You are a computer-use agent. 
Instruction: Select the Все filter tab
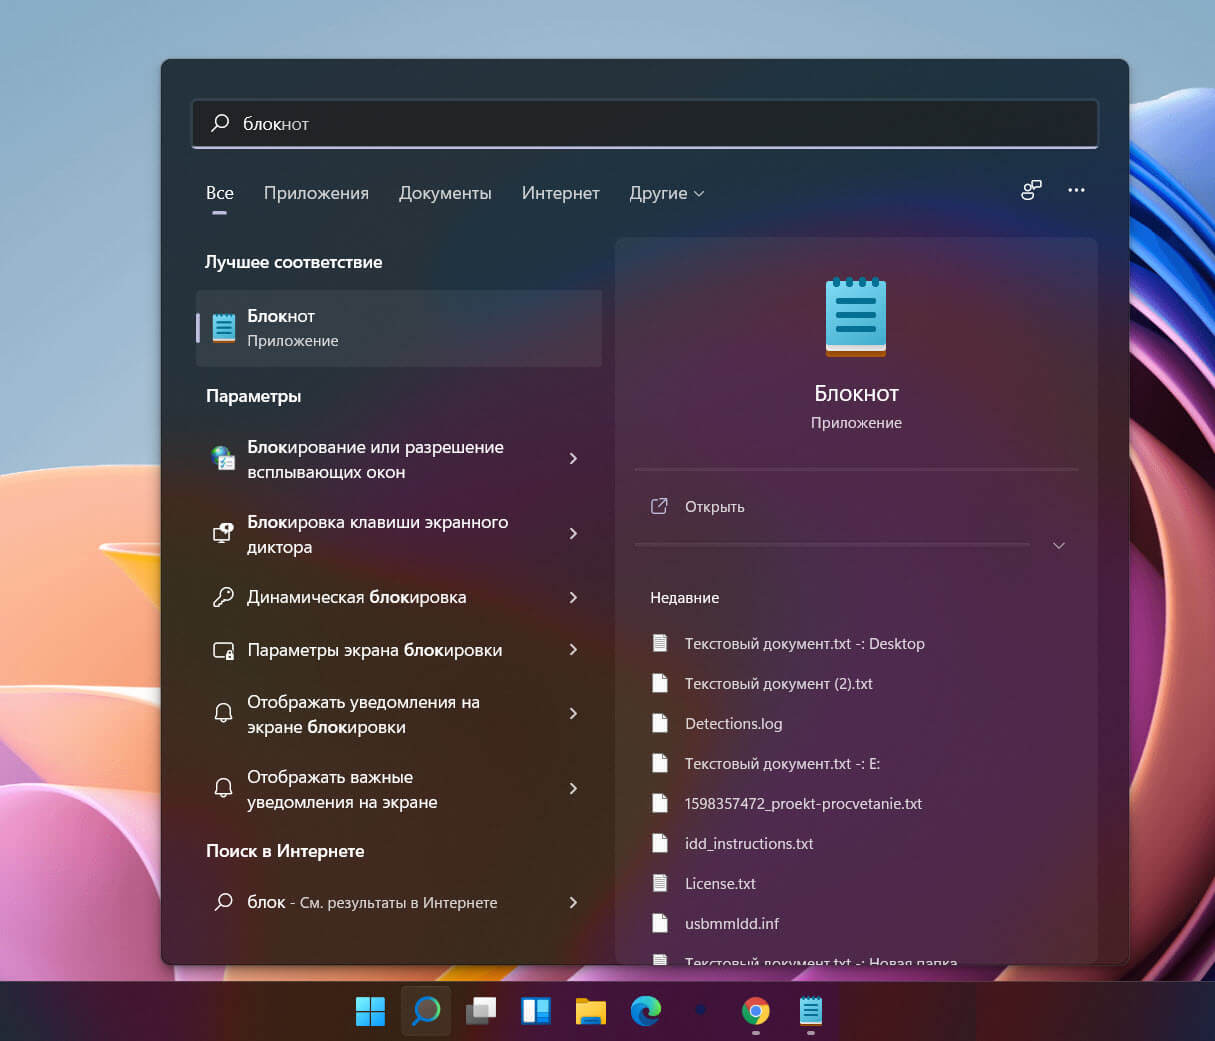click(x=220, y=193)
